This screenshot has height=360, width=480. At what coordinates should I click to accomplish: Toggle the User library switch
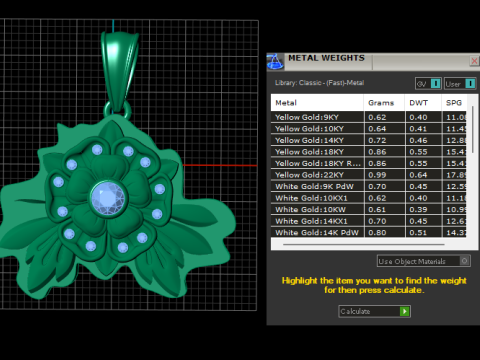coord(460,84)
